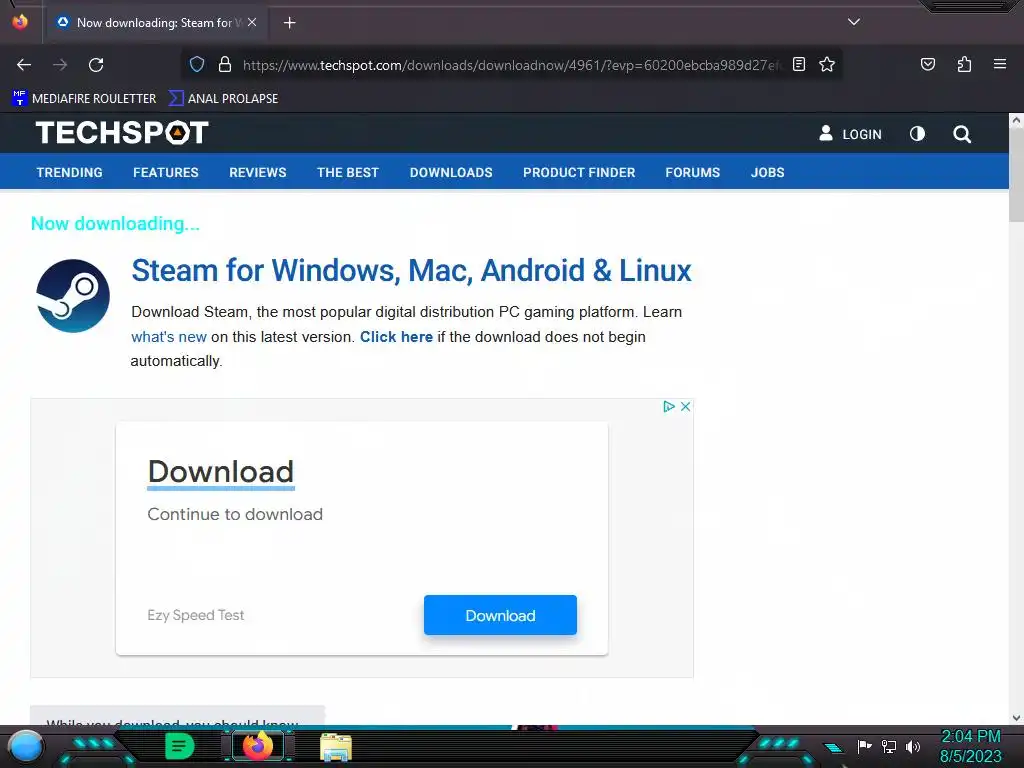Click the blue Download ad button

[x=500, y=615]
